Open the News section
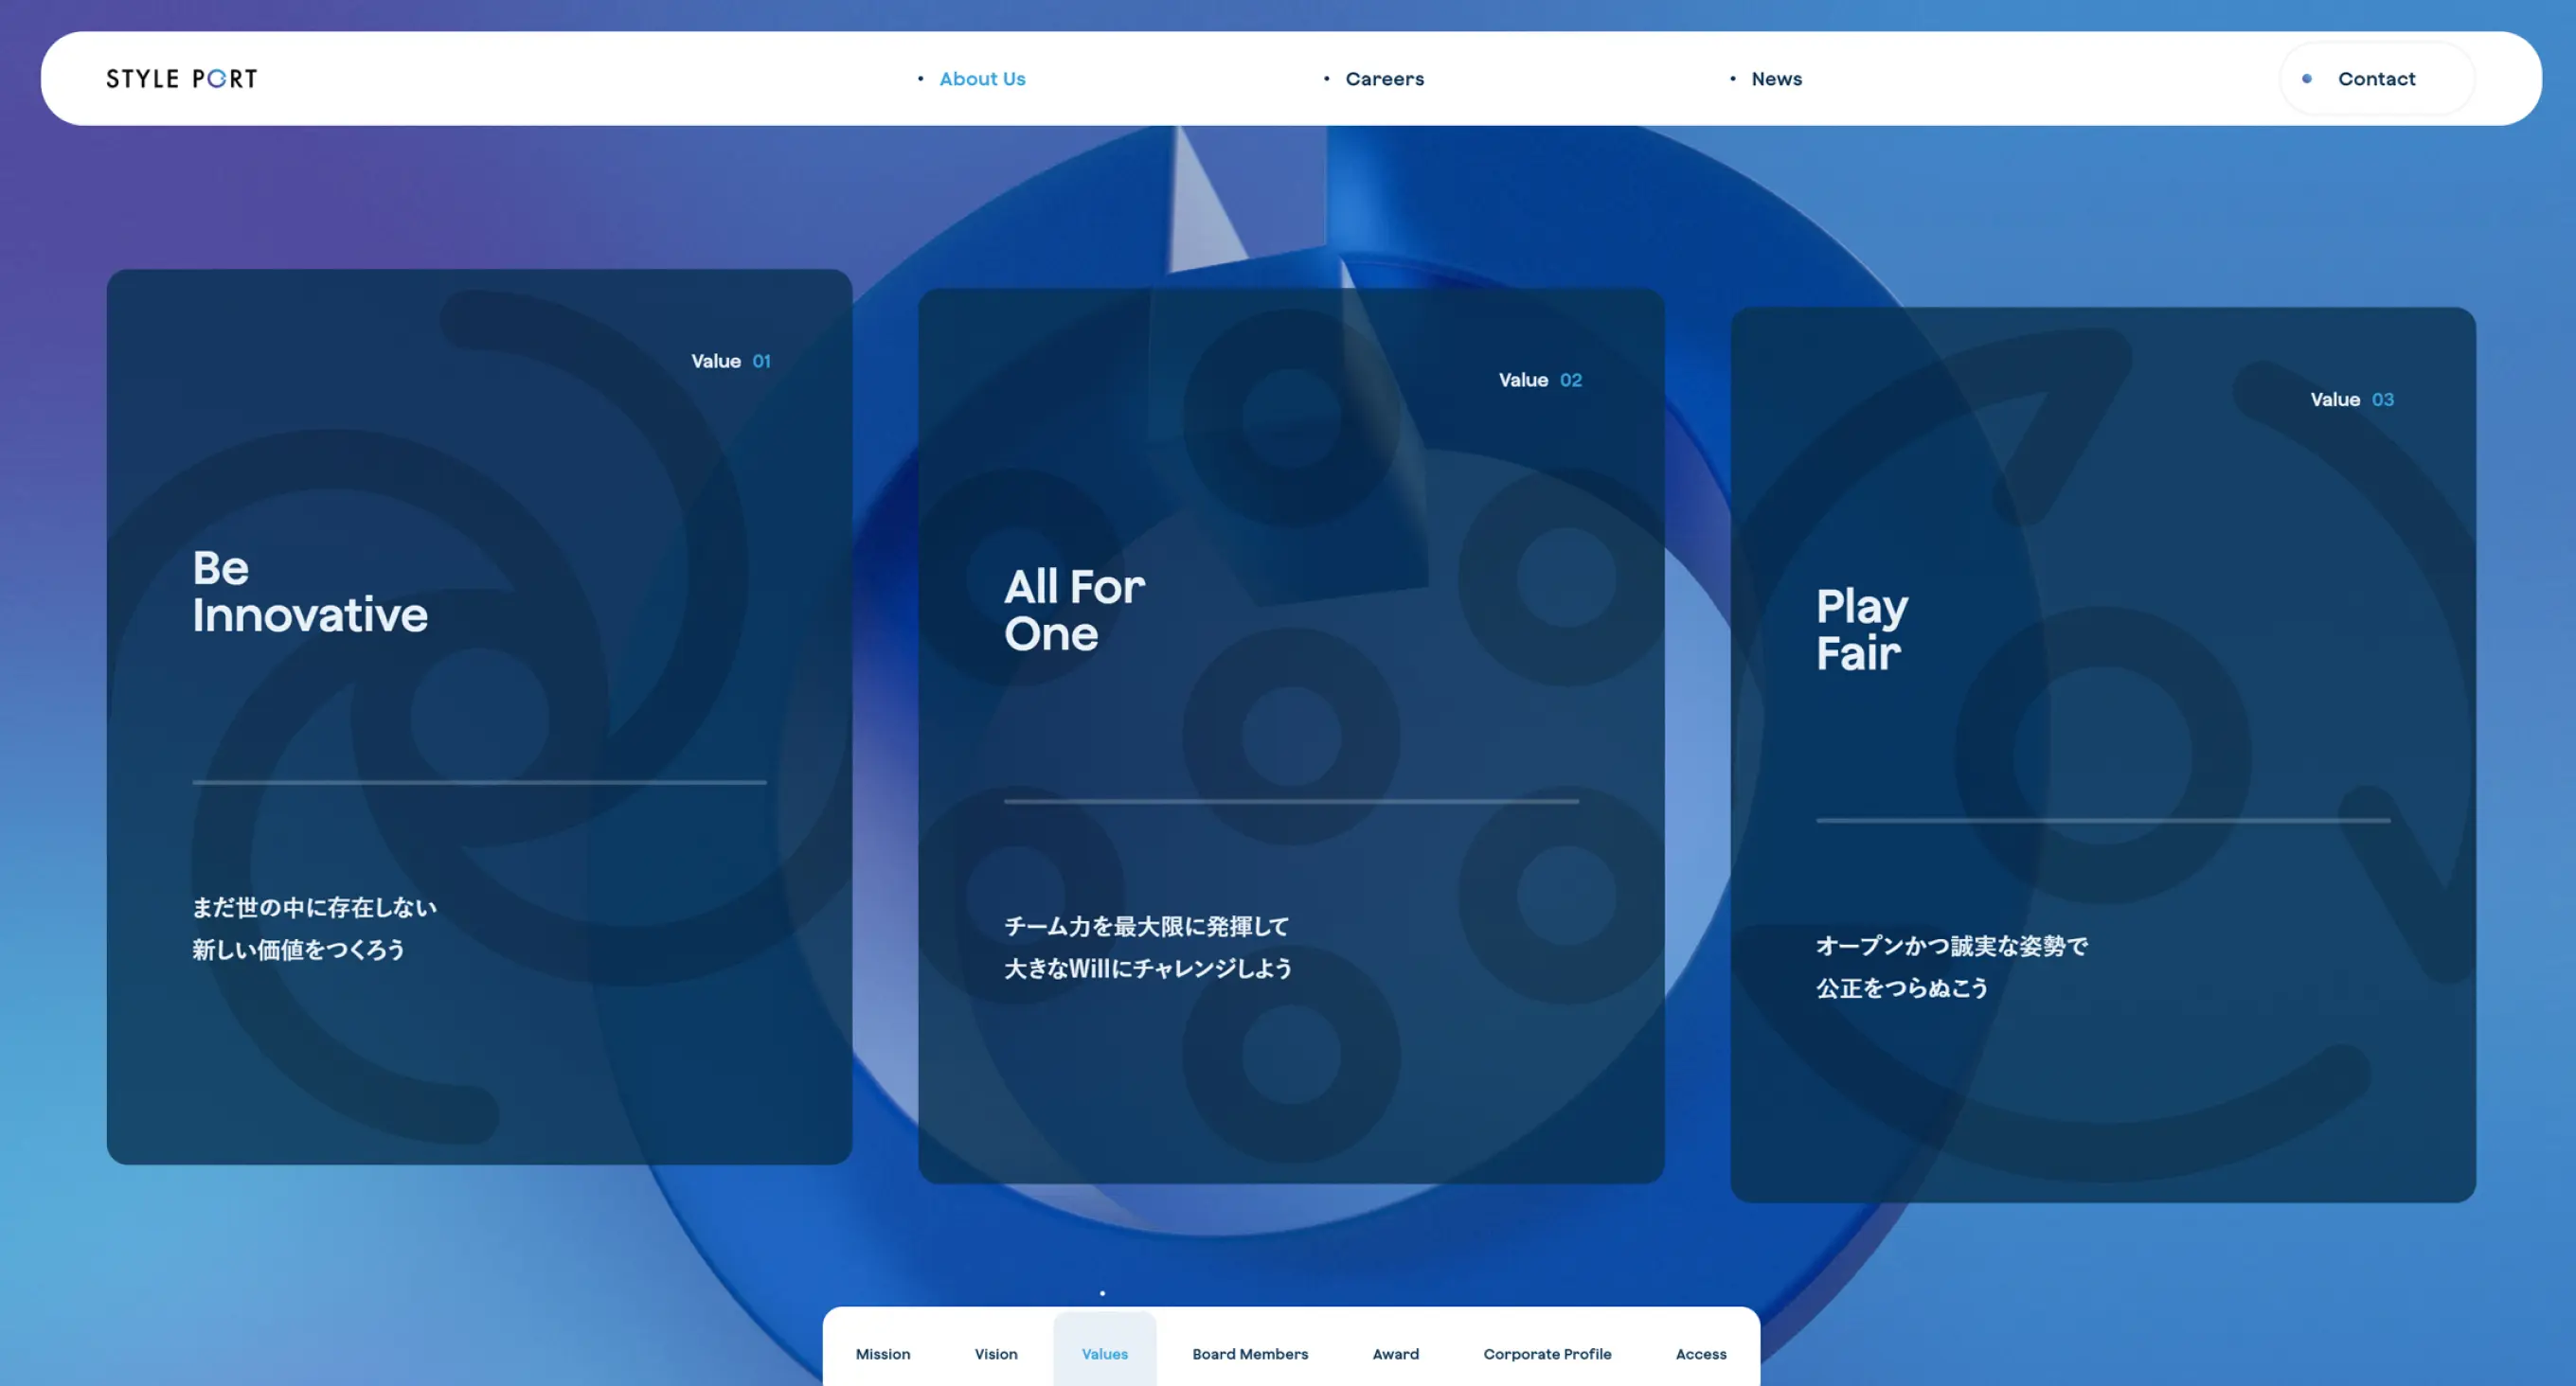This screenshot has width=2576, height=1386. 1775,78
